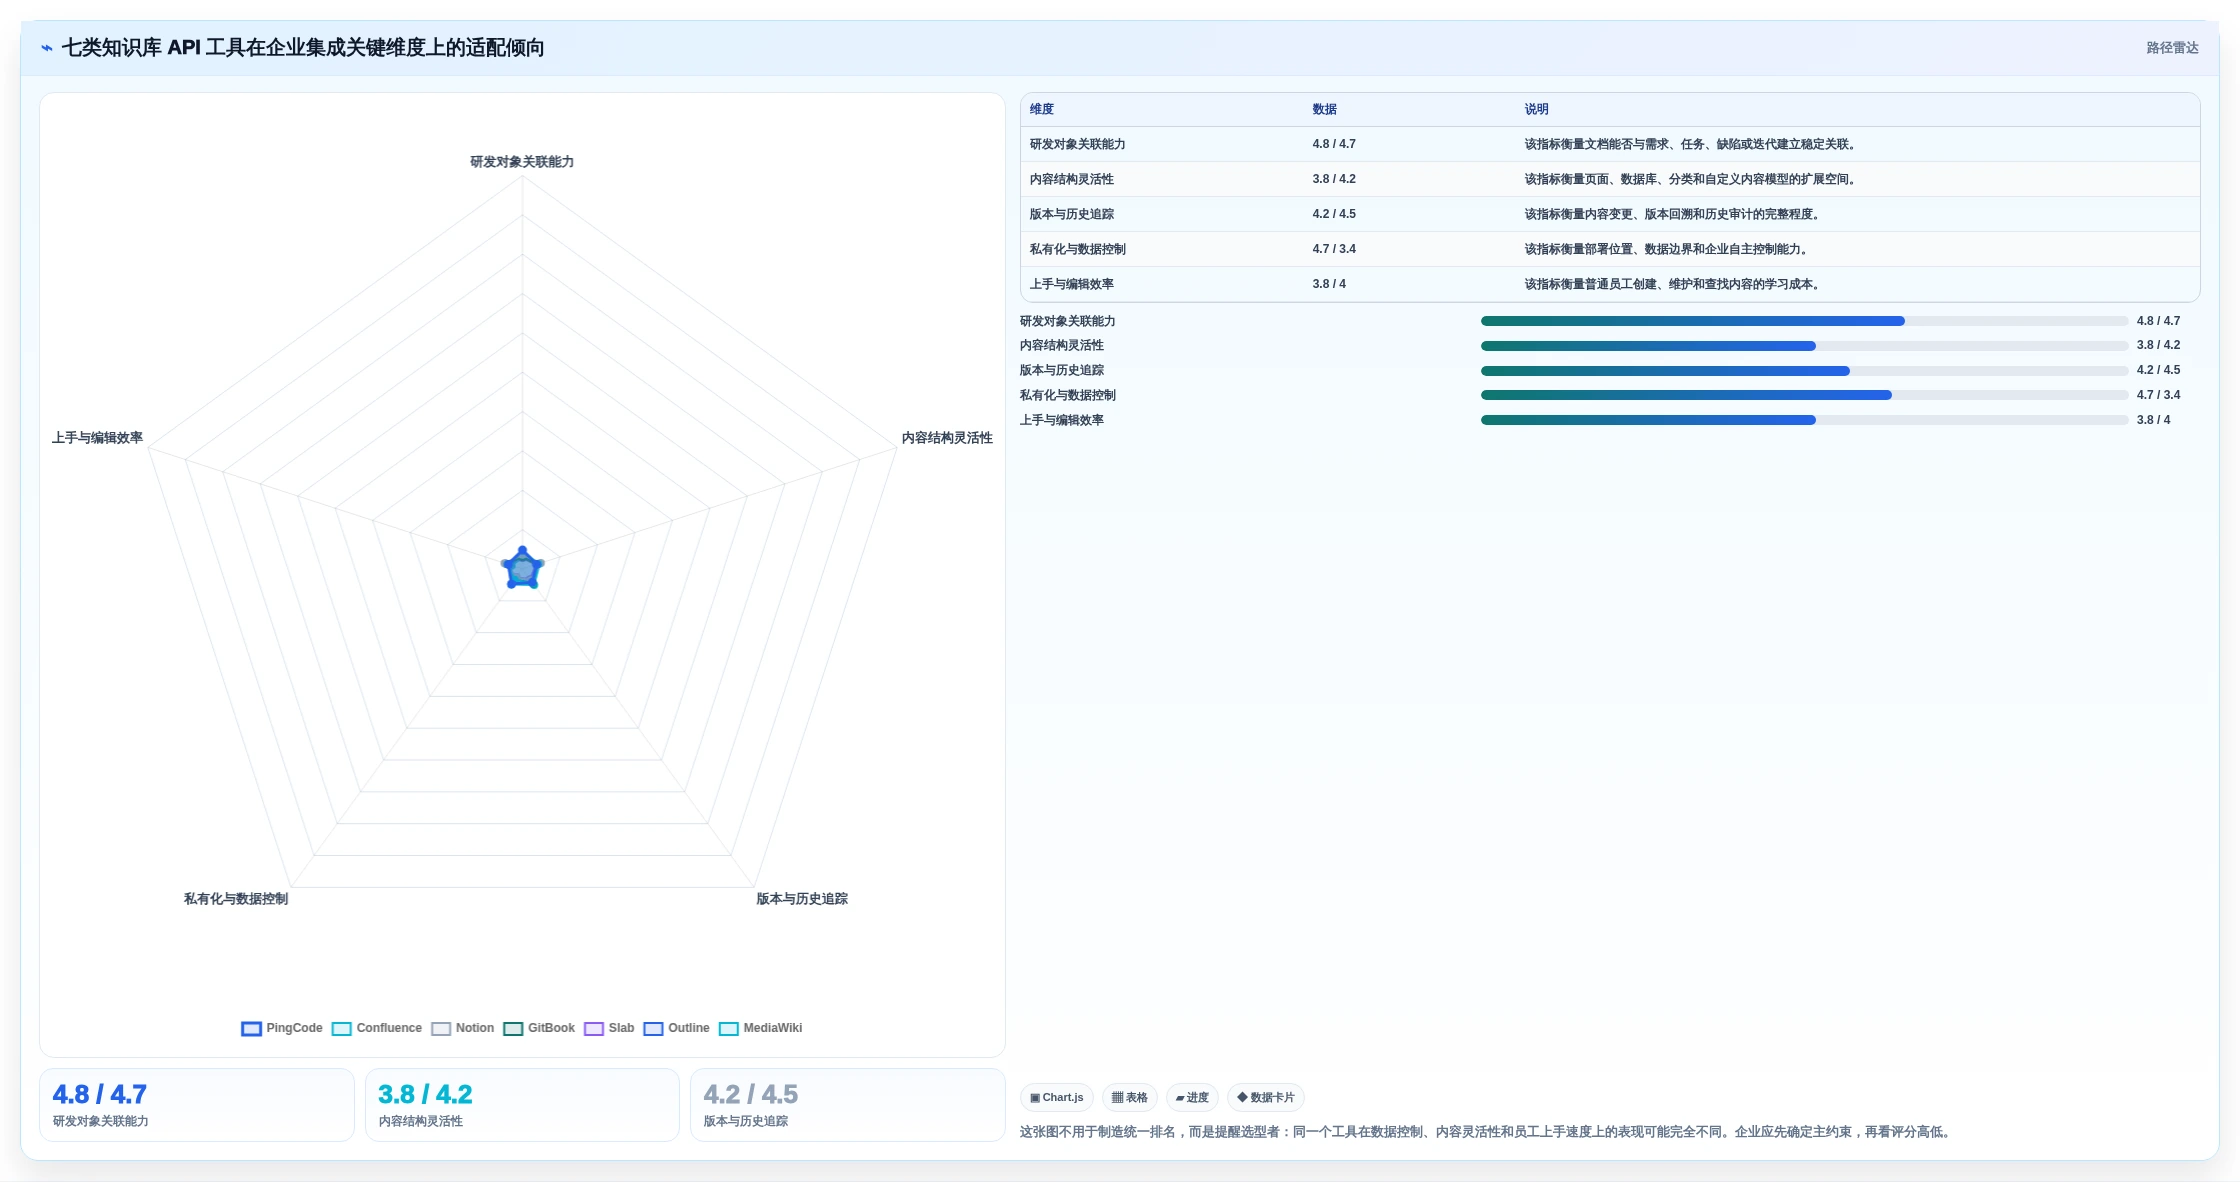
Task: Click the 数据卡片 tag chip
Action: coord(1266,1097)
